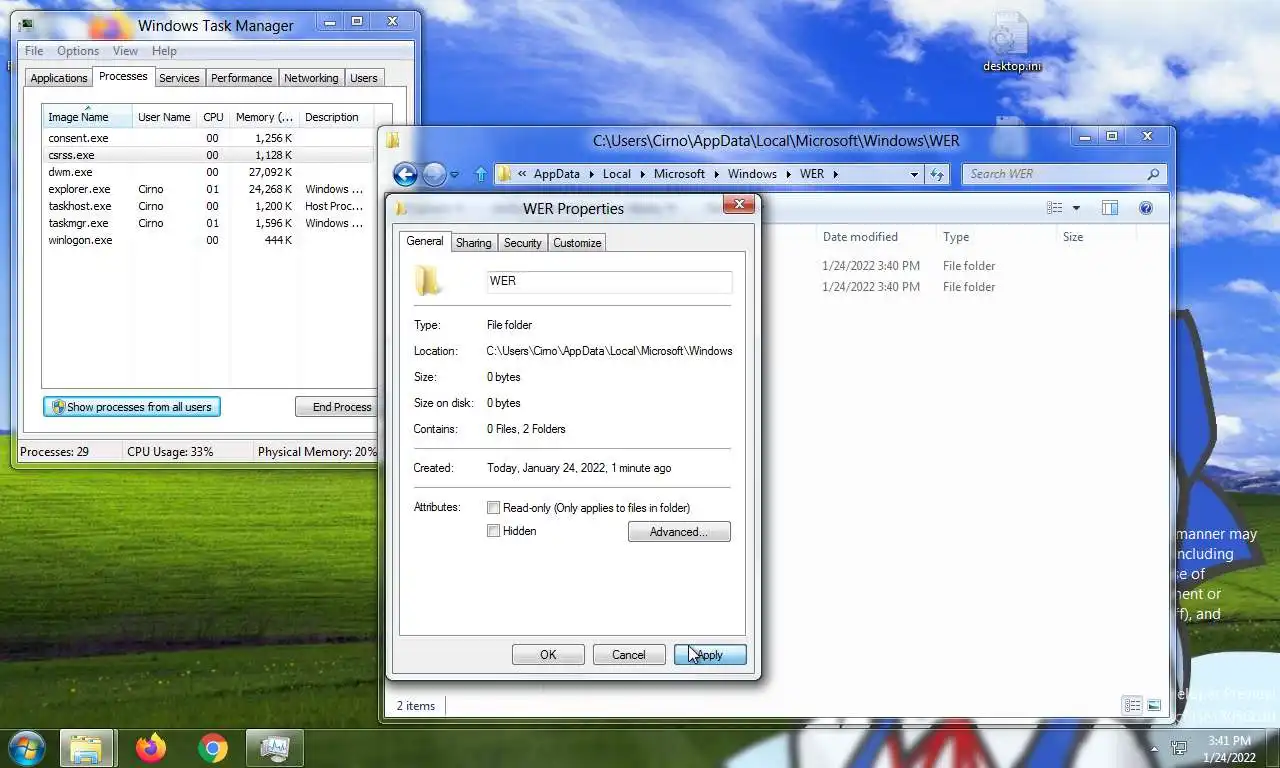Click WER folder icon in Properties dialog

(429, 281)
